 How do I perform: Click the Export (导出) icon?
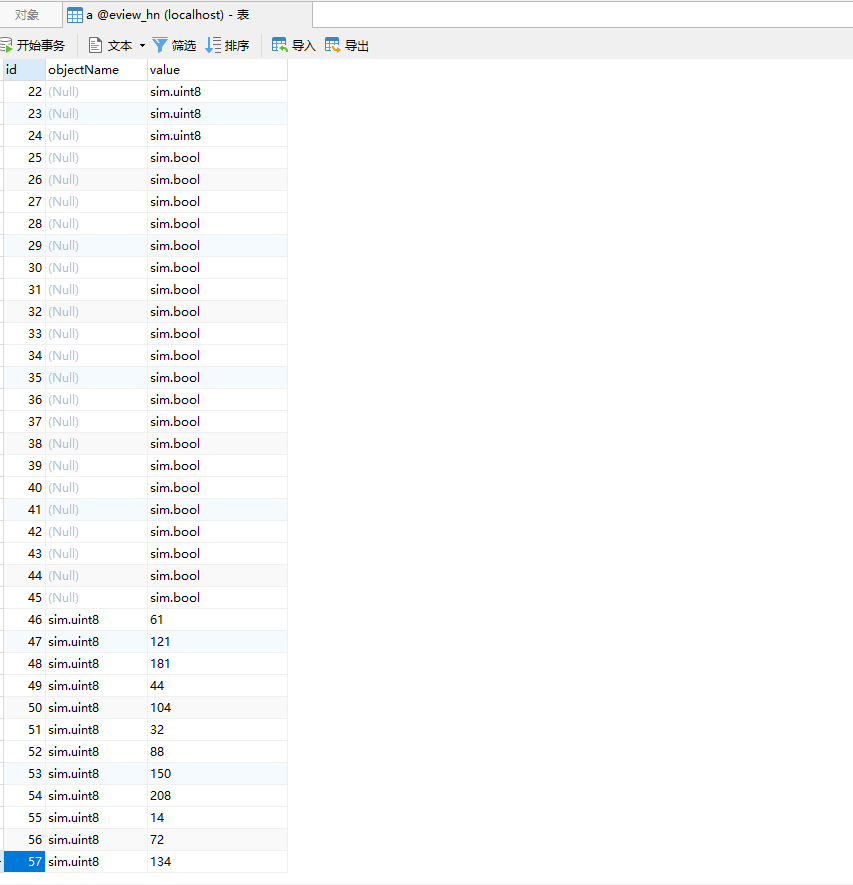click(333, 45)
